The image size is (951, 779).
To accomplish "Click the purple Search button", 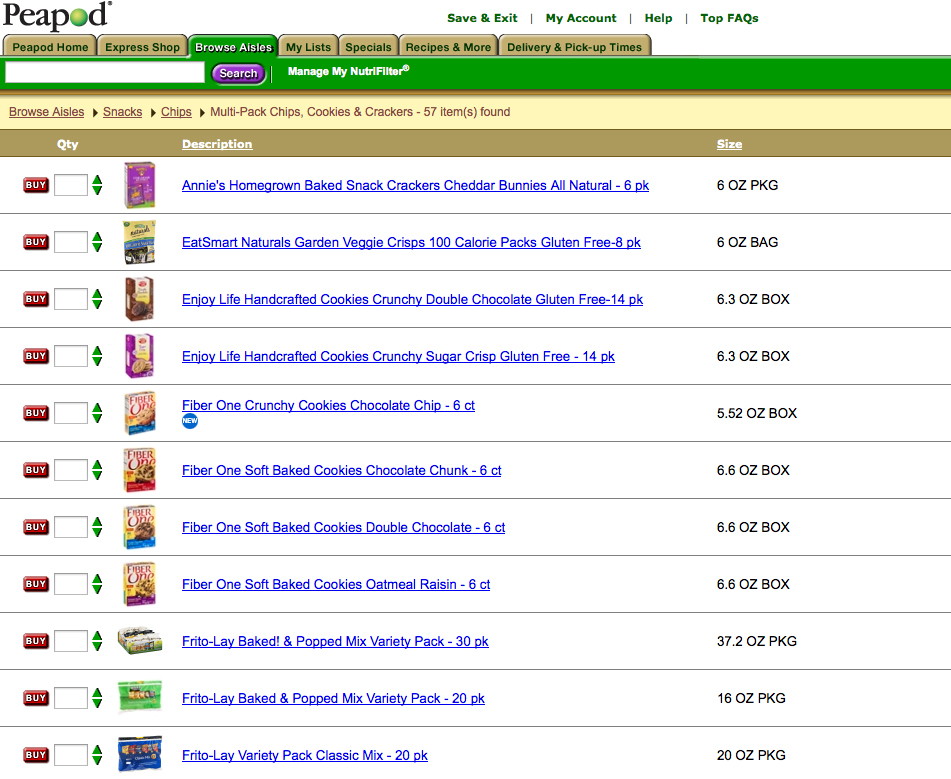I will [x=238, y=73].
